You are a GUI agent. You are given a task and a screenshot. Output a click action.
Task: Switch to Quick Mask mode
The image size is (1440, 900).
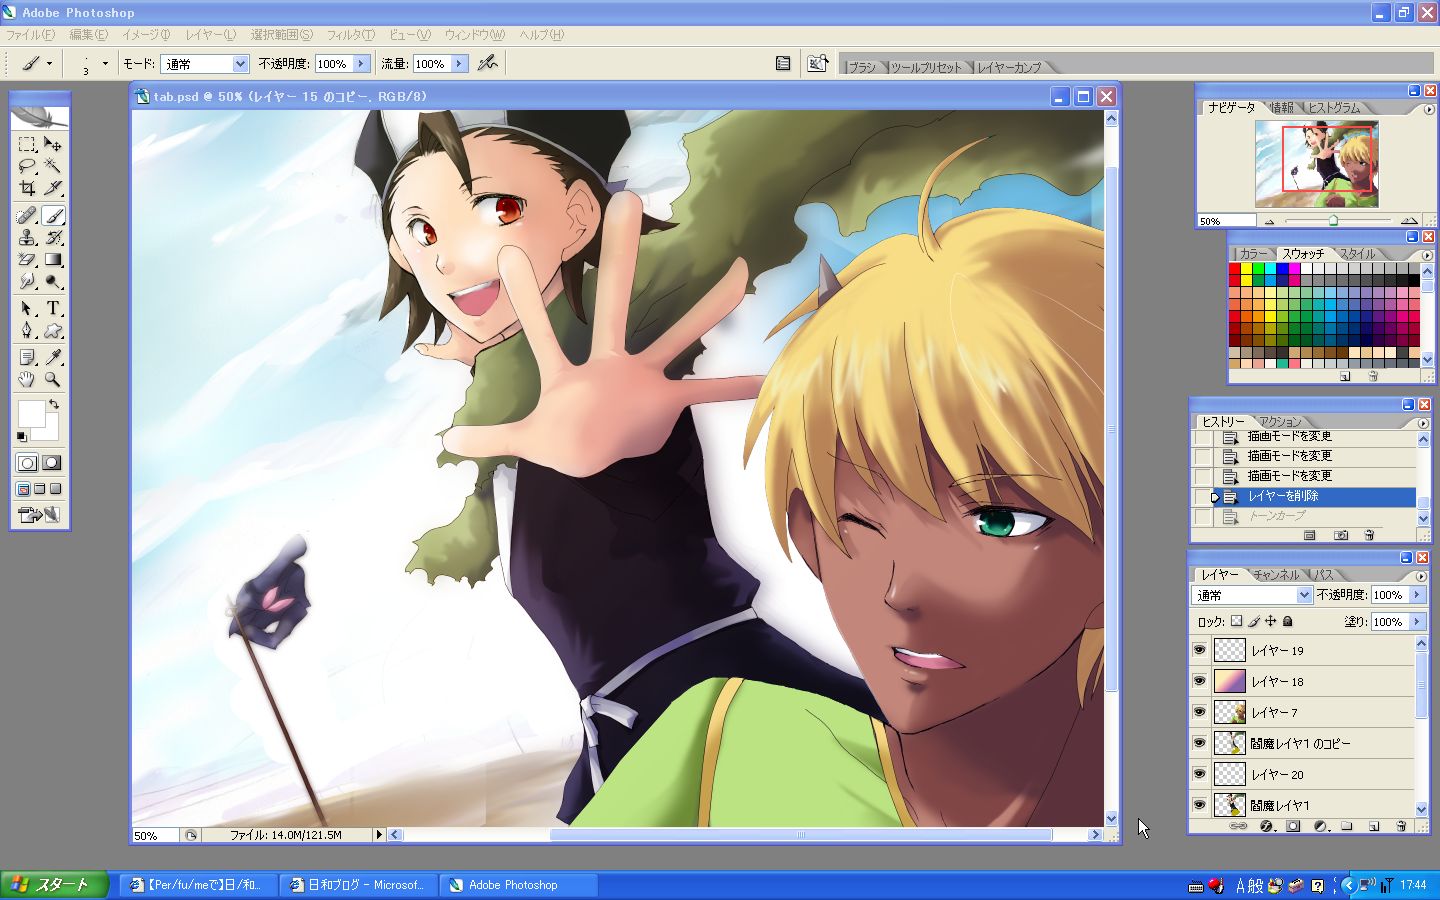tap(52, 463)
